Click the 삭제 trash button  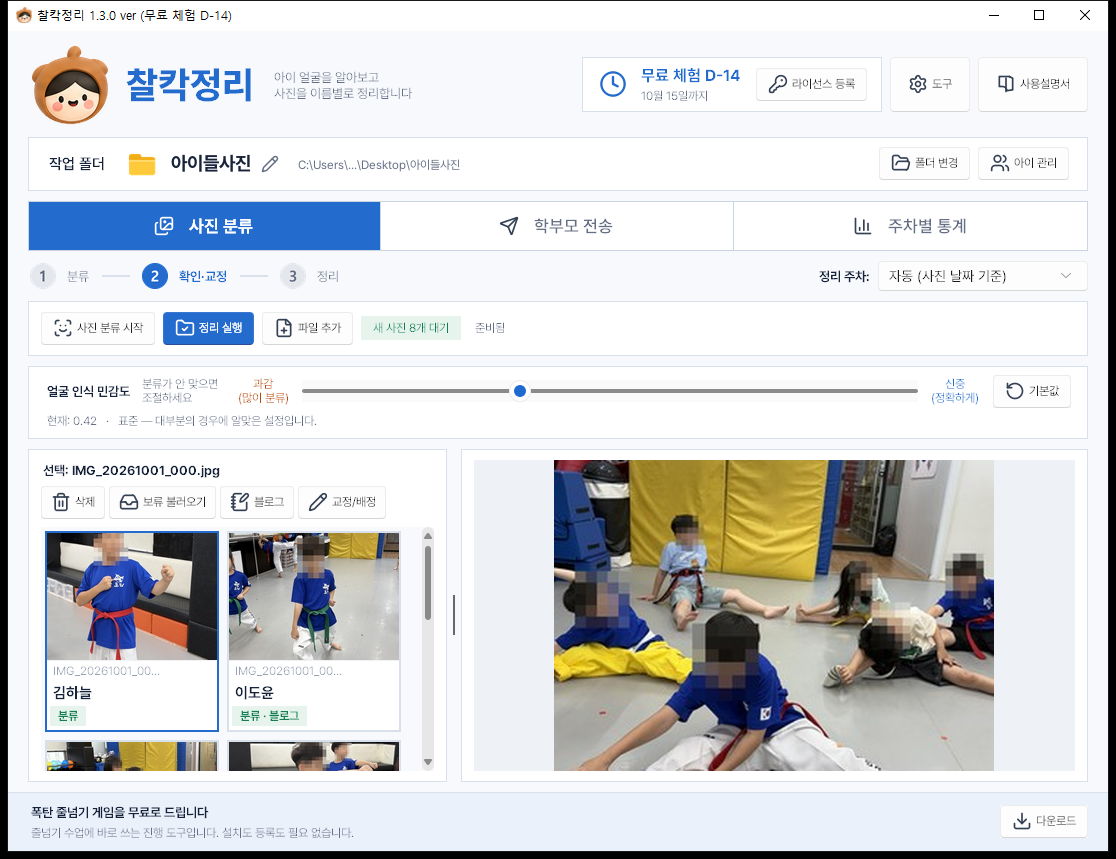pos(73,502)
